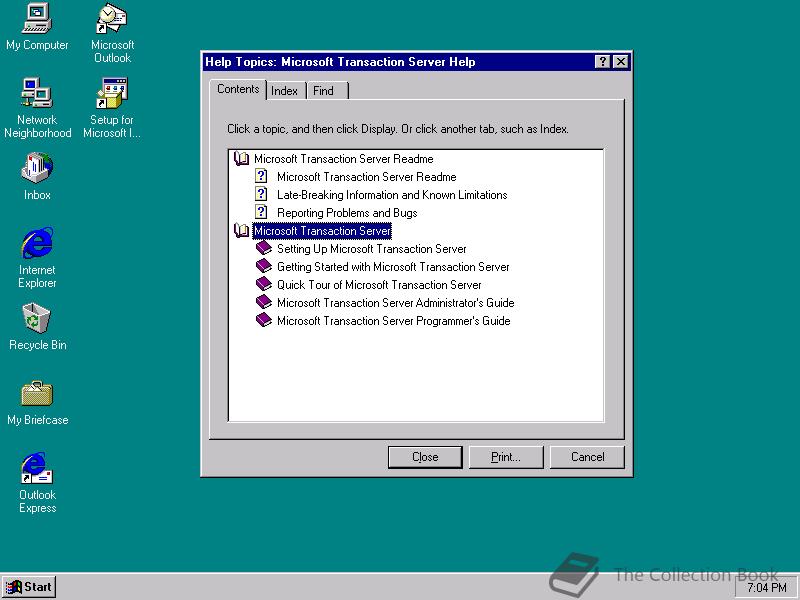This screenshot has width=800, height=600.
Task: Select the Microsoft Outlook desktop shortcut
Action: click(112, 33)
